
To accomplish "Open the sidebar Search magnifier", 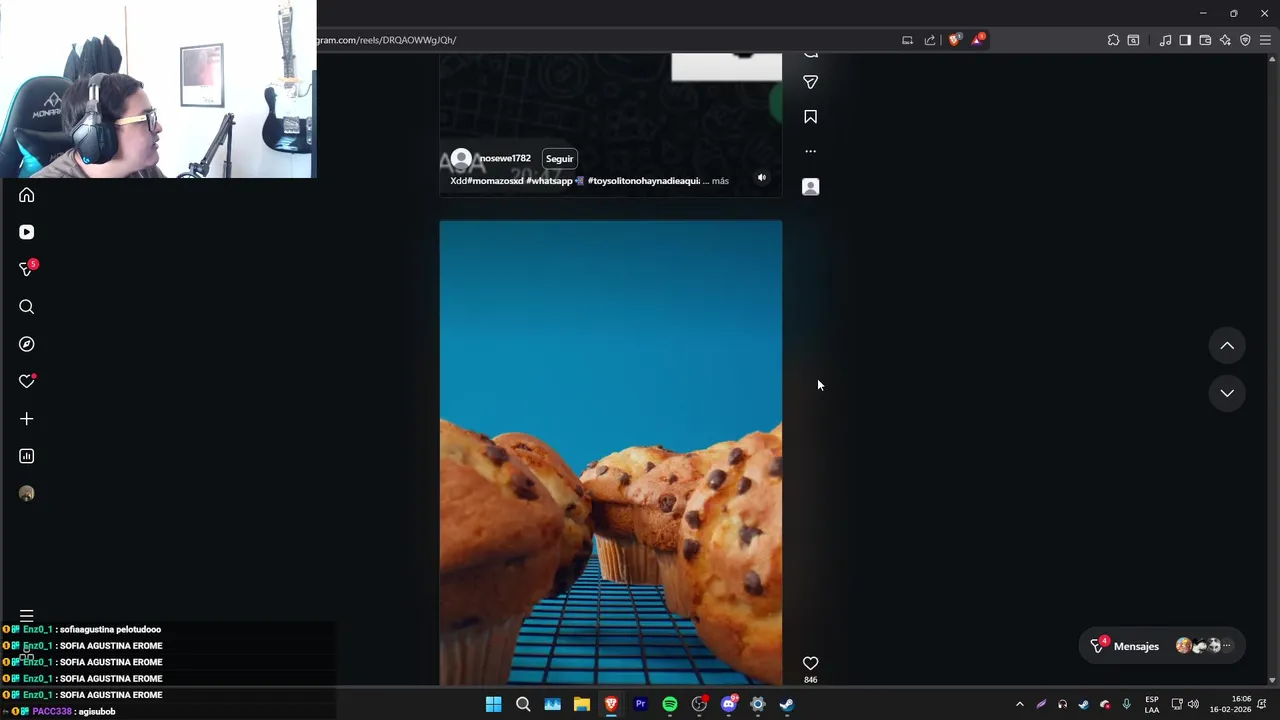I will (27, 307).
